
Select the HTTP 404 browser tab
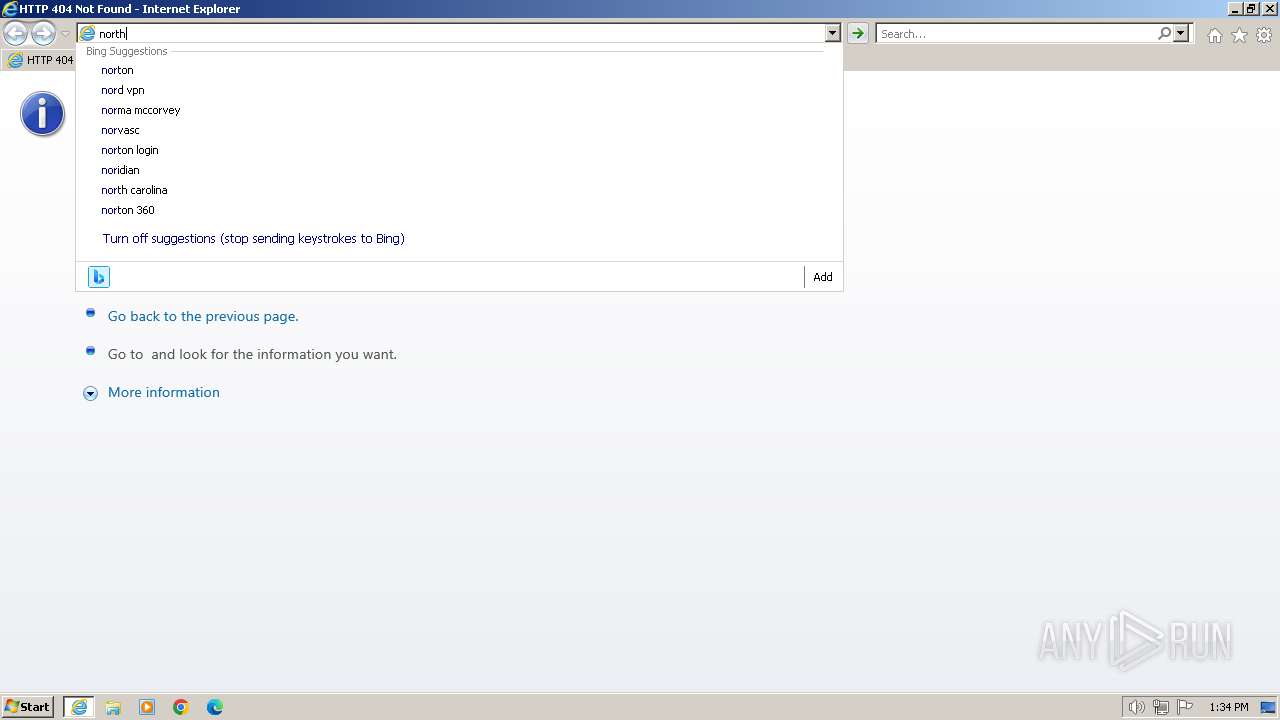(x=40, y=60)
